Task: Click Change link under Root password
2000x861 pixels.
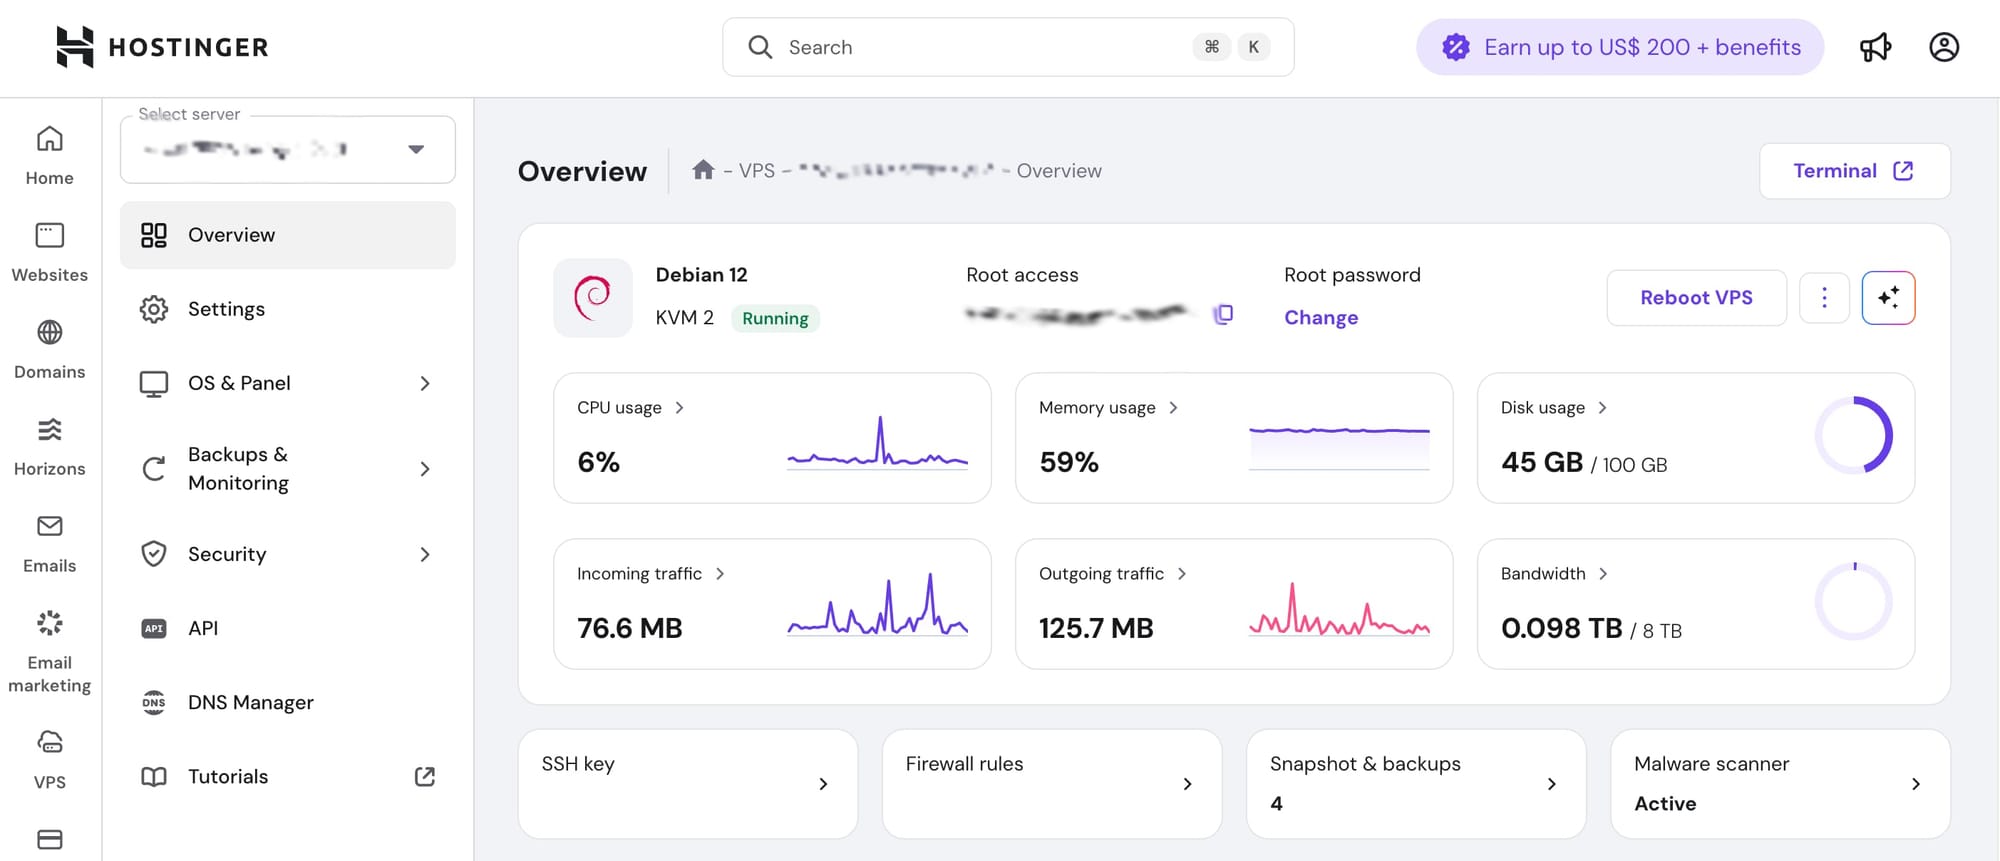Action: click(x=1320, y=317)
